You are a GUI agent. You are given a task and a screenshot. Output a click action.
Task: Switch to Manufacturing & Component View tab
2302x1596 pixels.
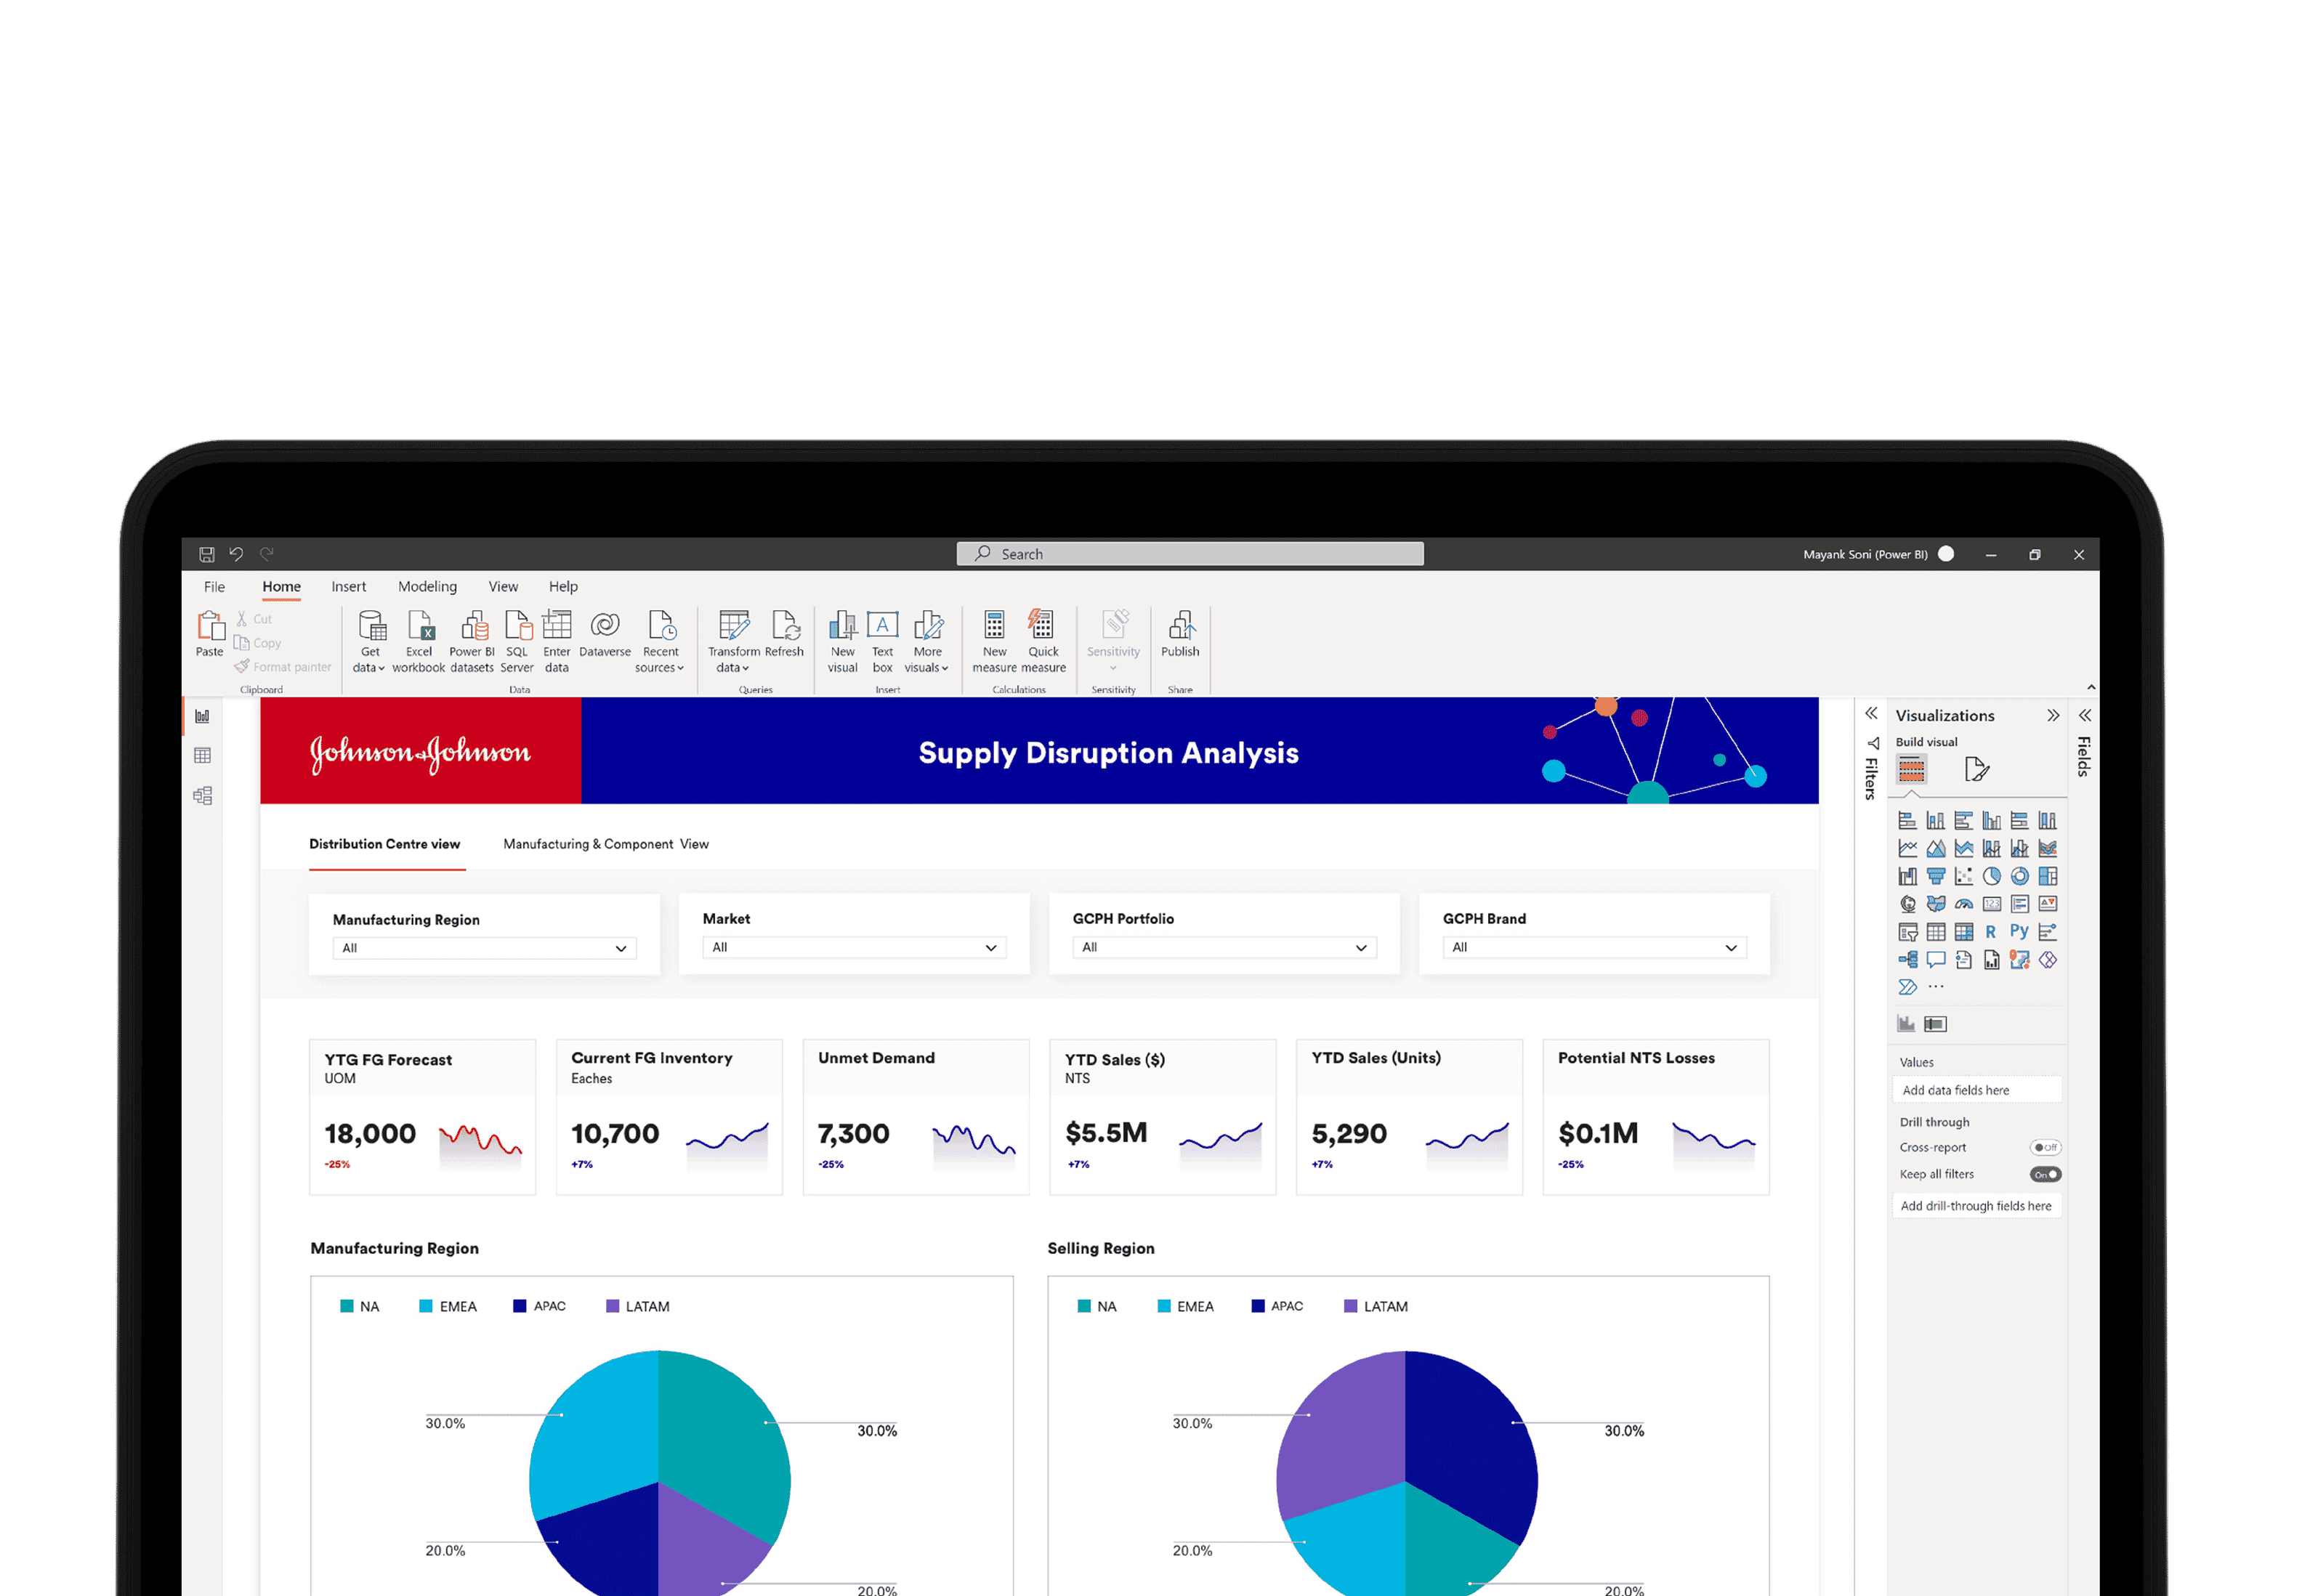(606, 844)
